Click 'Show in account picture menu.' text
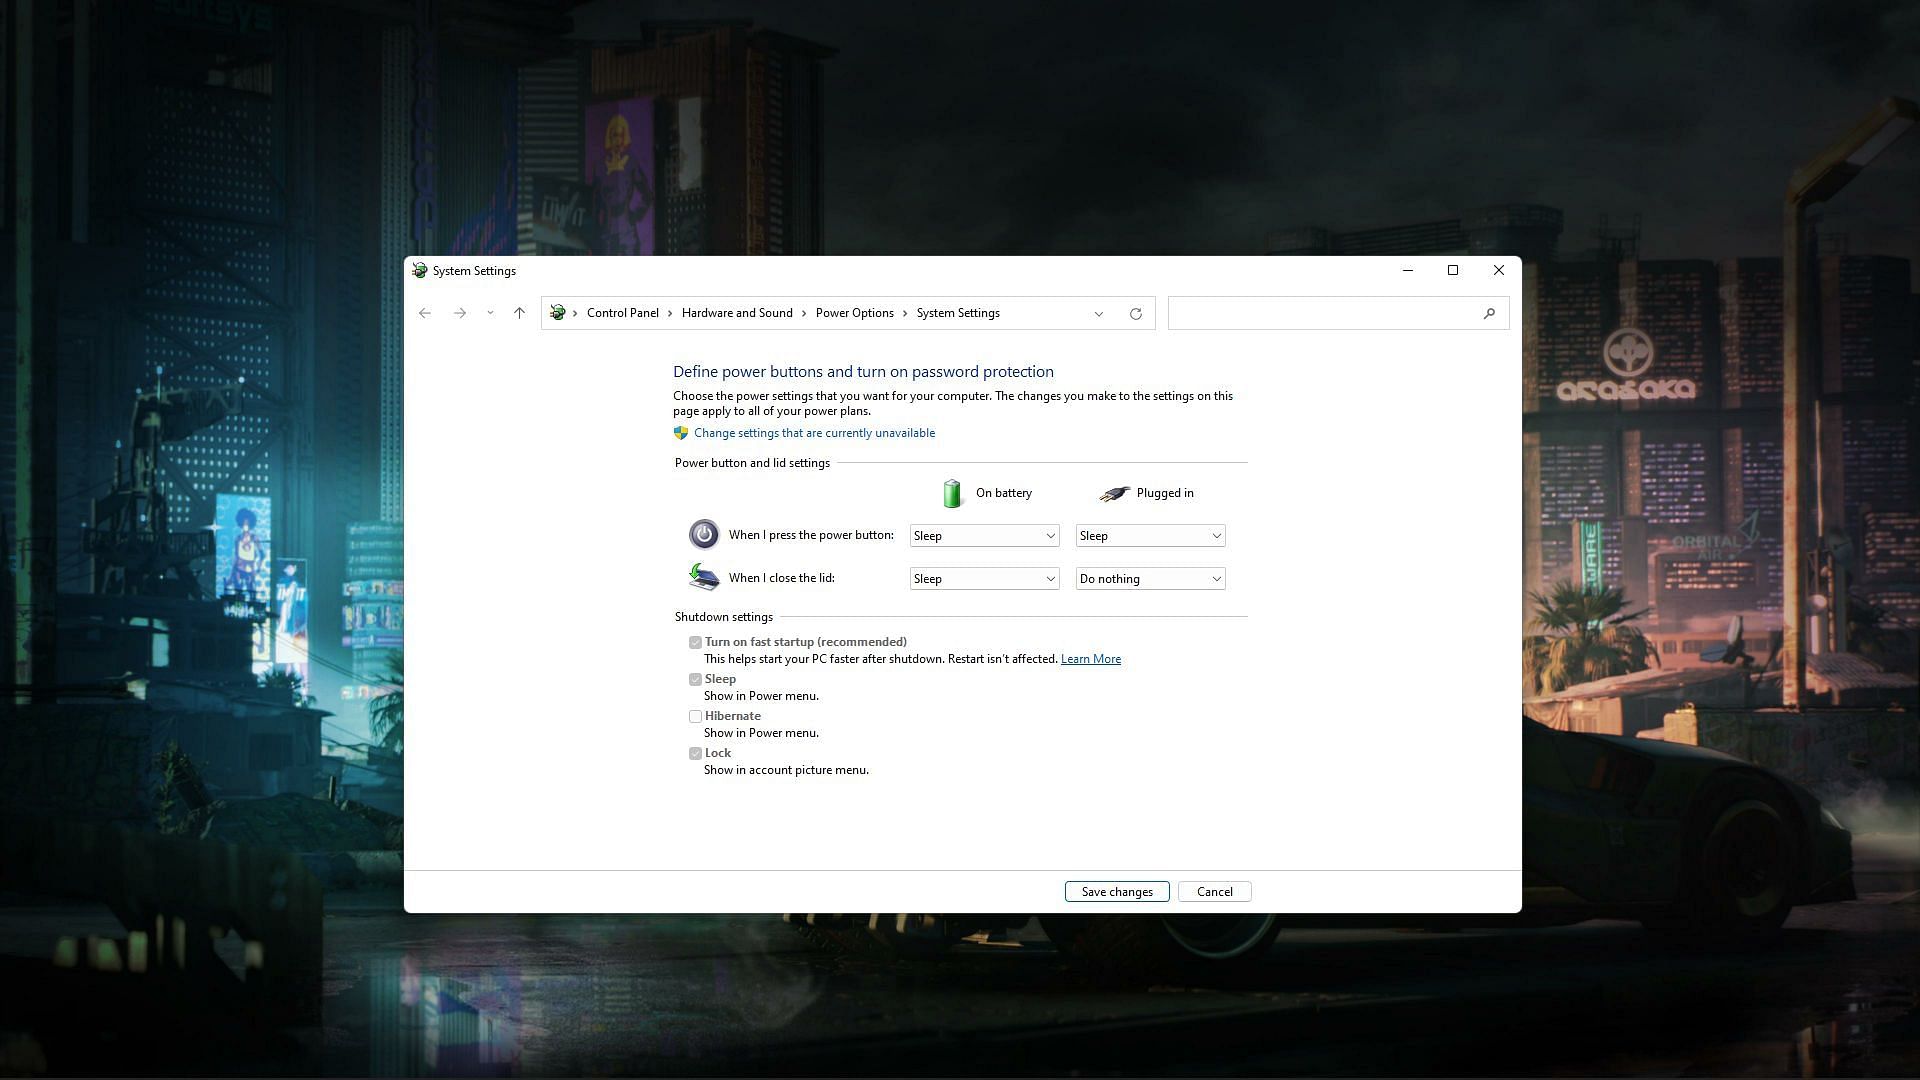1920x1080 pixels. pos(786,770)
